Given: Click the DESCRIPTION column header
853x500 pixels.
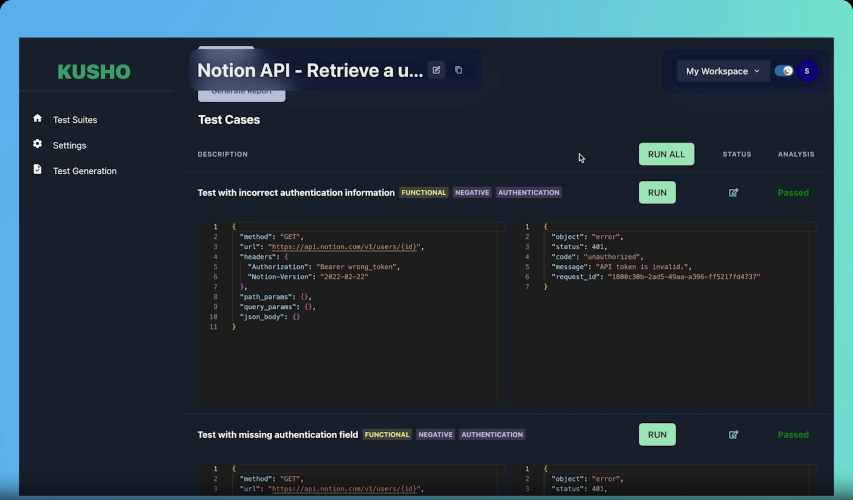Looking at the screenshot, I should point(222,155).
